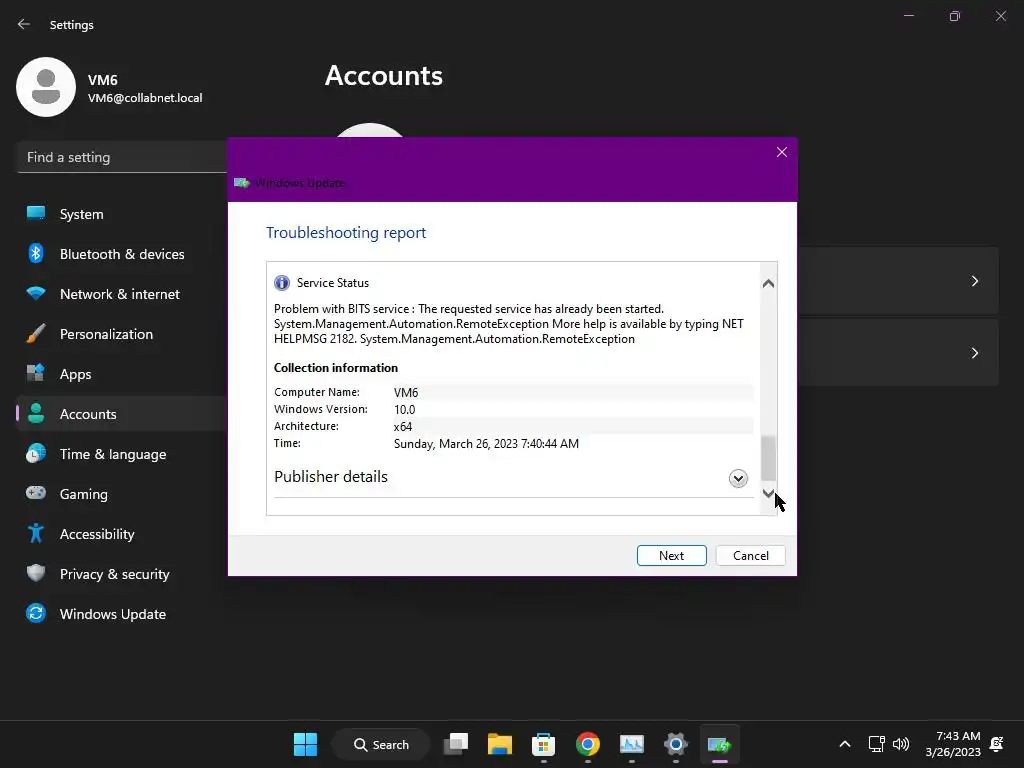This screenshot has width=1024, height=768.
Task: Click the Troubleshooting report heading
Action: coord(346,232)
